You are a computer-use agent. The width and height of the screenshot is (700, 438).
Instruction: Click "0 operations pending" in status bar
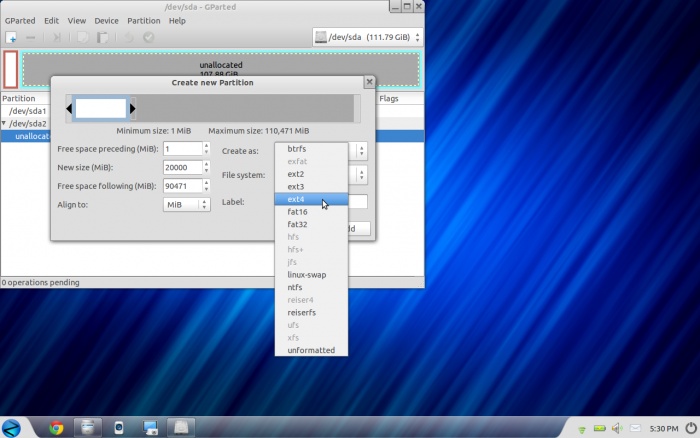[x=41, y=282]
